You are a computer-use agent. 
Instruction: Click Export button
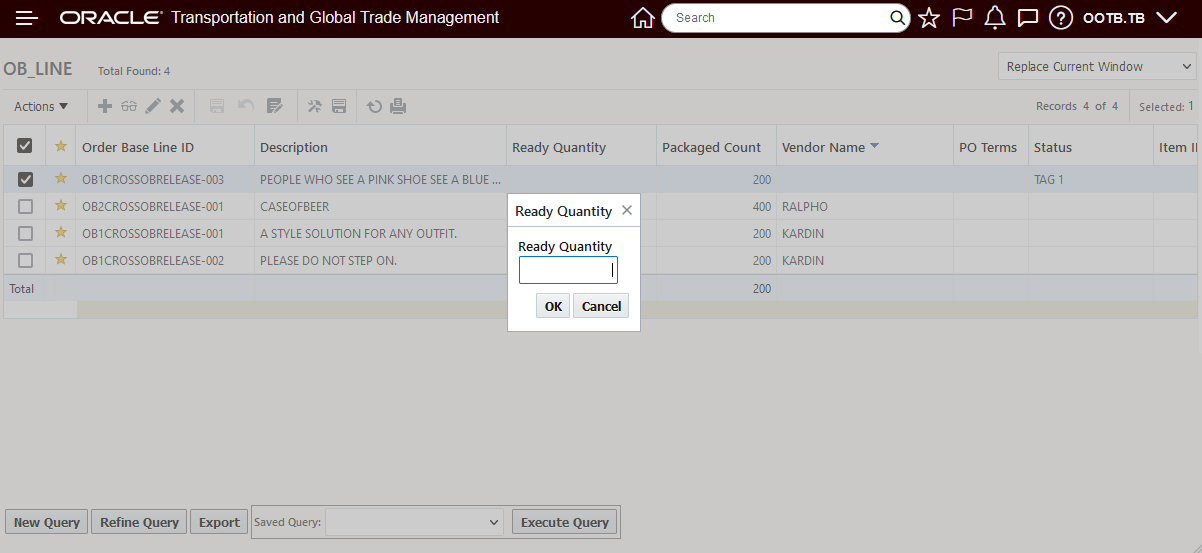pyautogui.click(x=219, y=522)
